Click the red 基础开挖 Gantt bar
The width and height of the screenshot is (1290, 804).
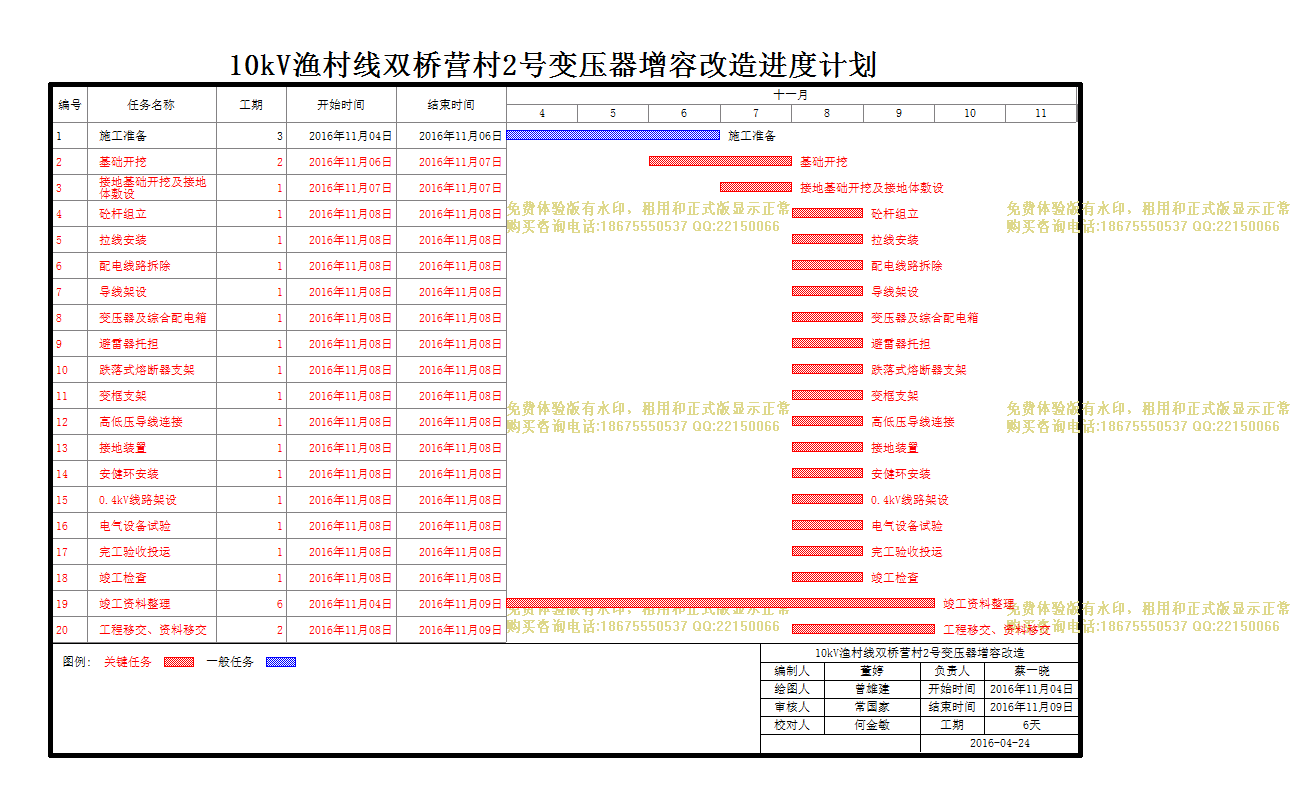click(x=720, y=161)
